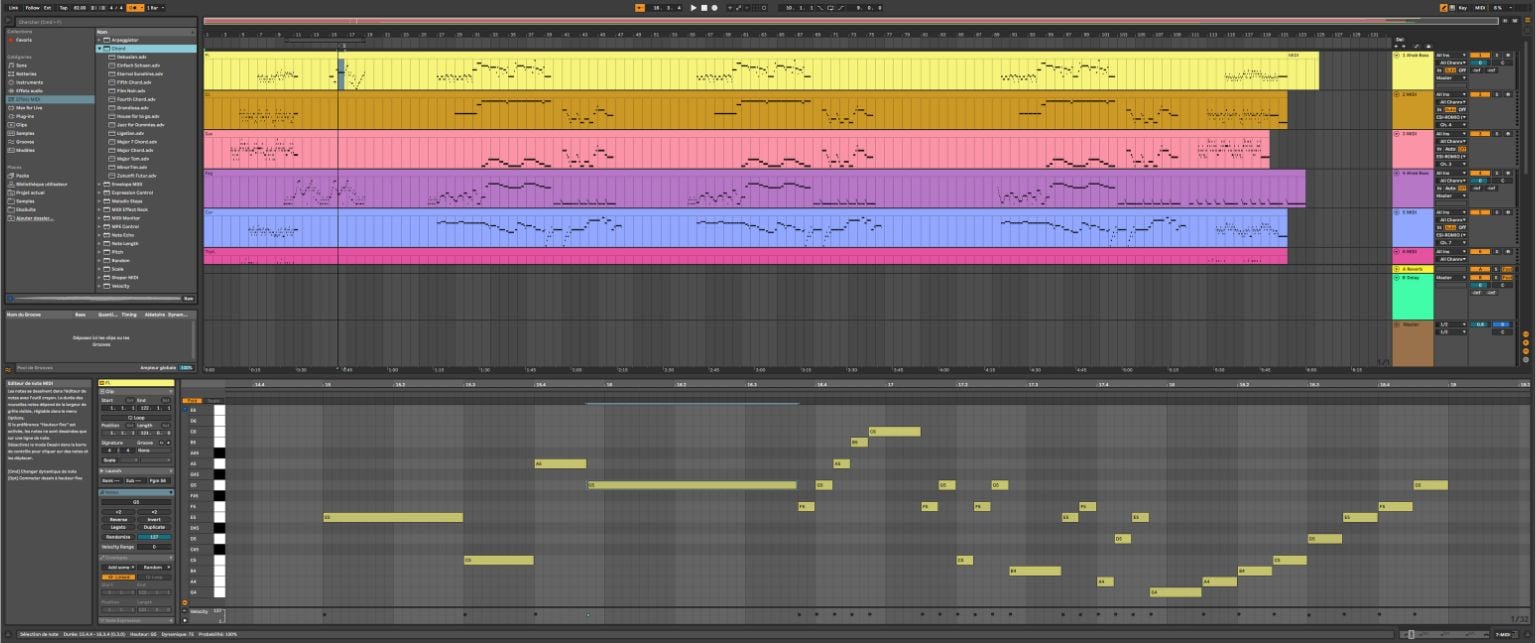Open the Clips category
The image size is (1536, 643).
[x=22, y=124]
